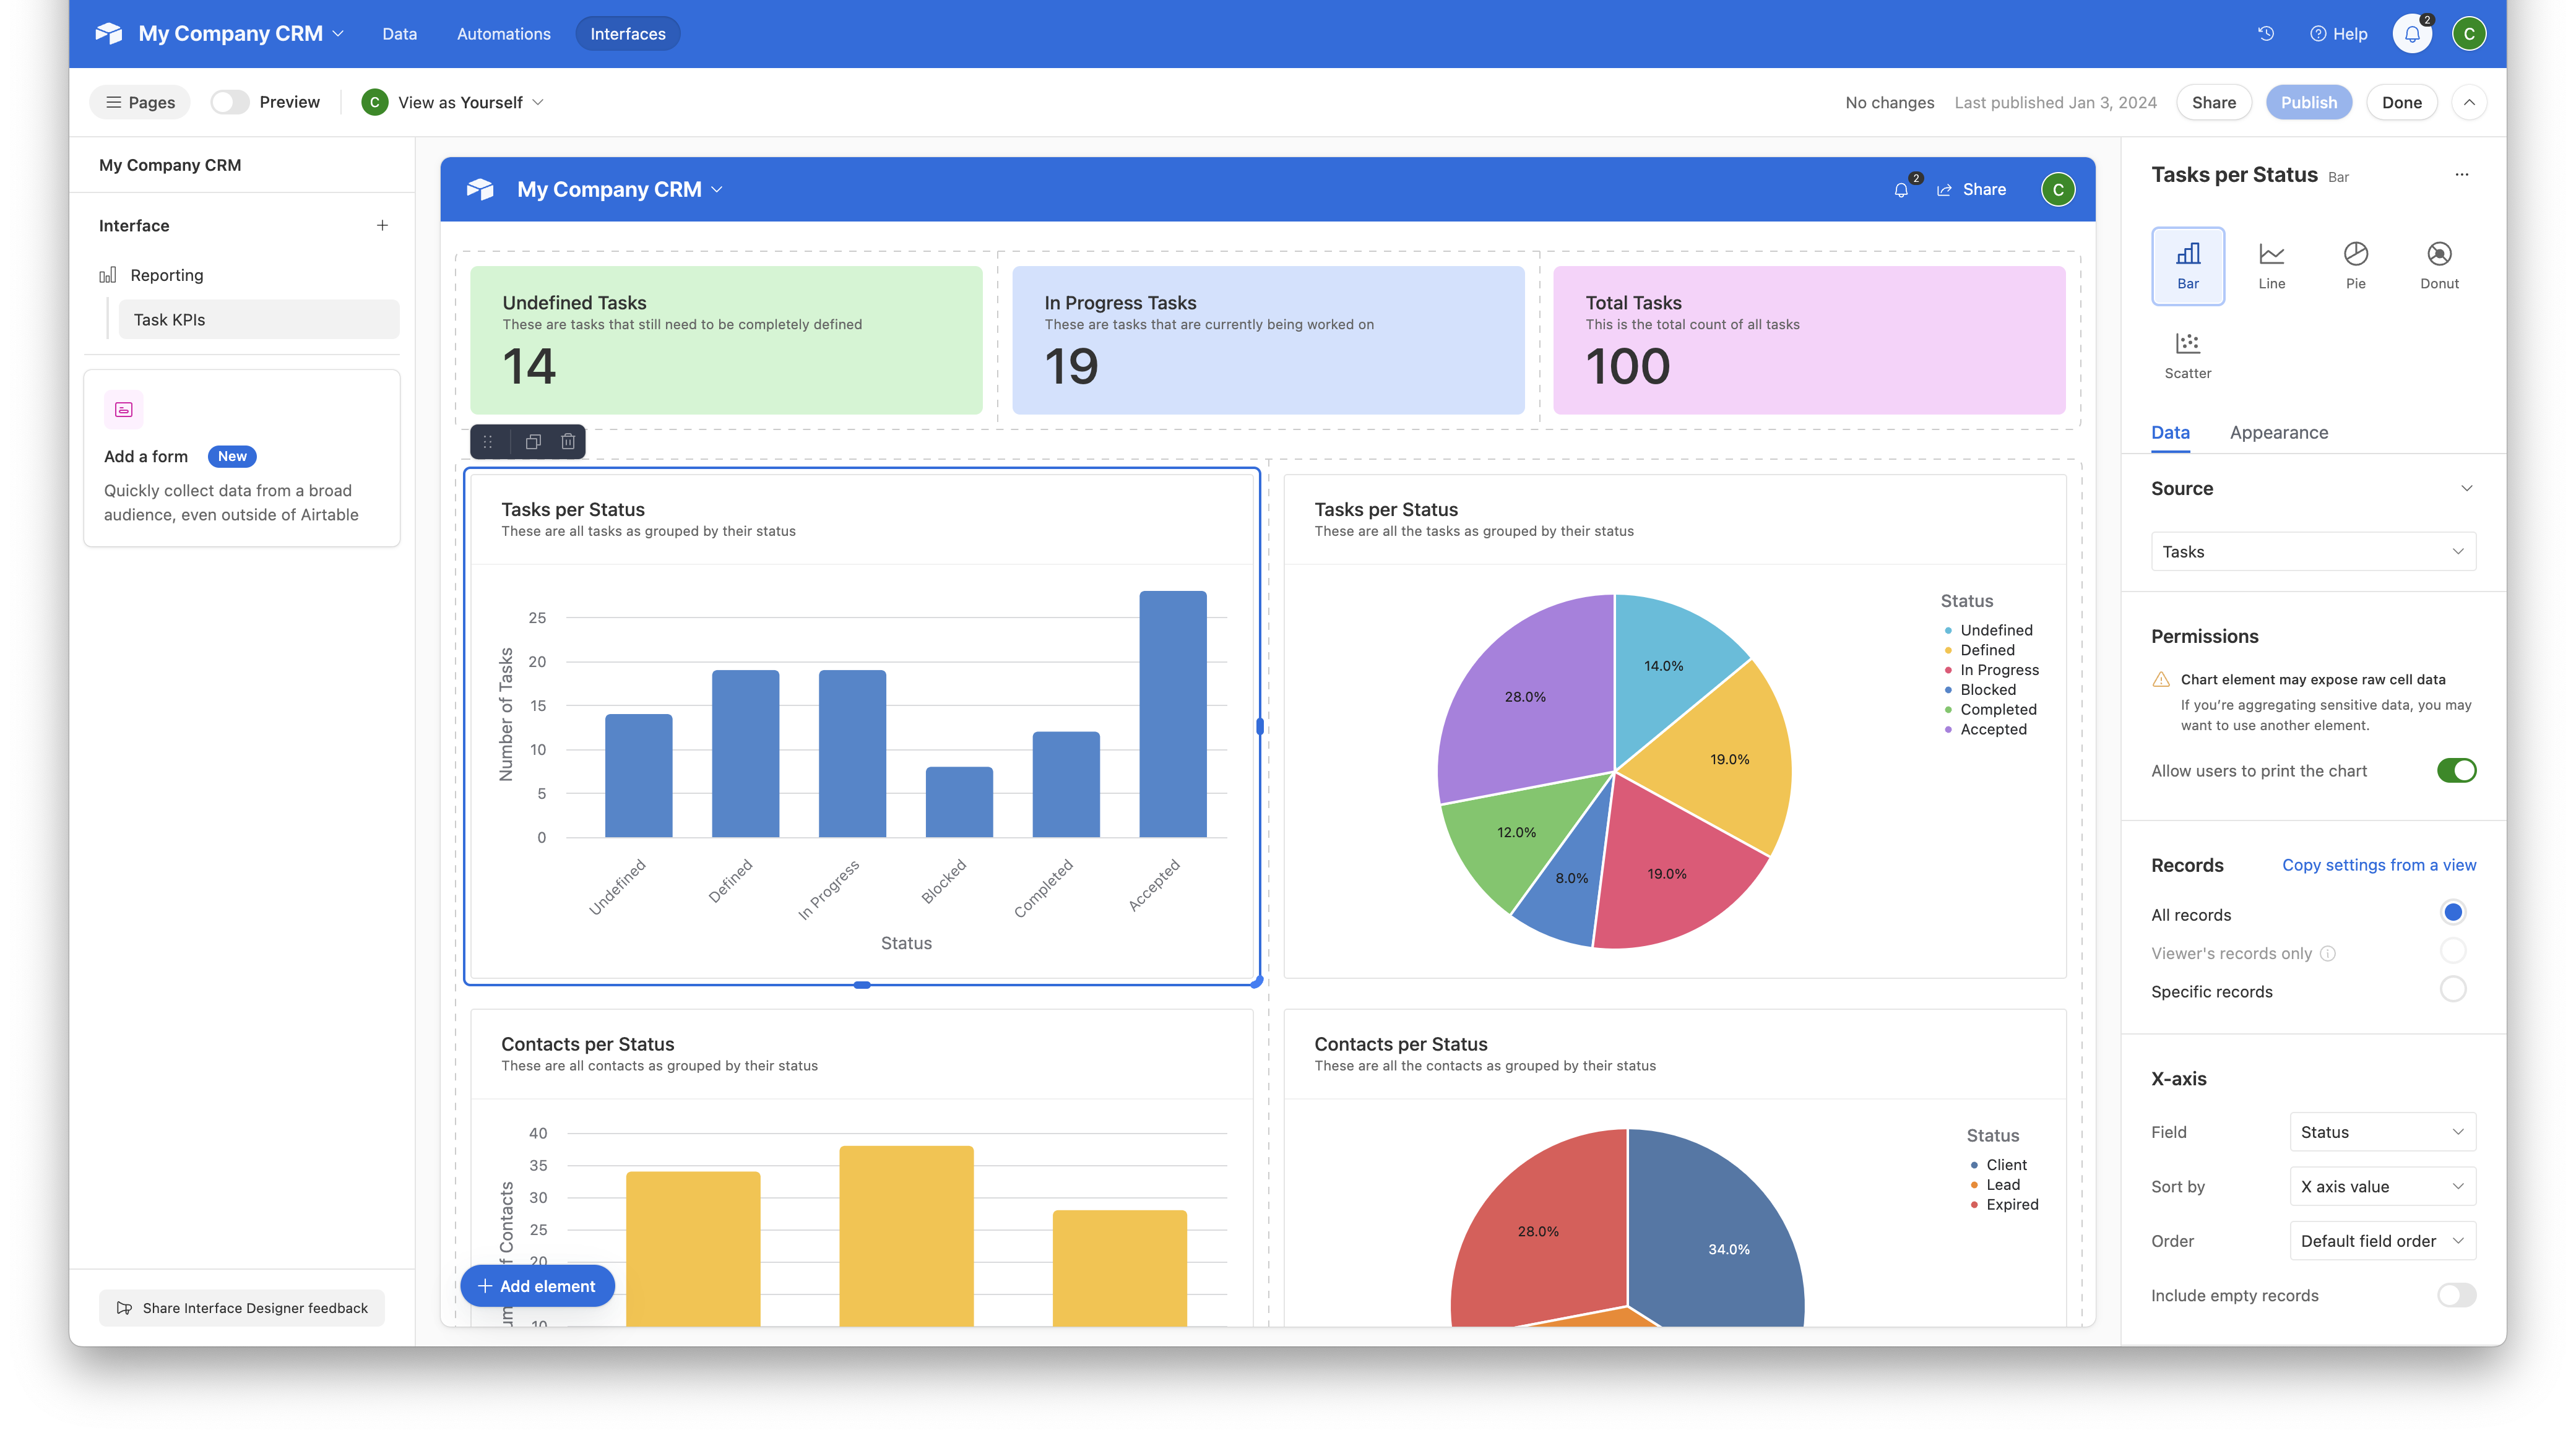This screenshot has height=1438, width=2576.
Task: Open notifications from the top bar
Action: (x=2411, y=33)
